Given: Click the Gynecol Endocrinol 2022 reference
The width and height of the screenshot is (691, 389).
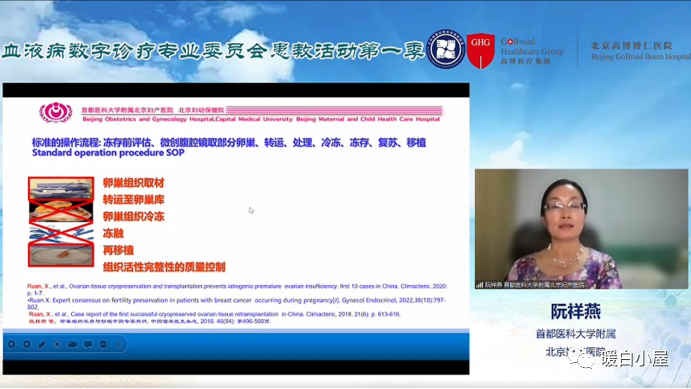Looking at the screenshot, I should coord(236,303).
